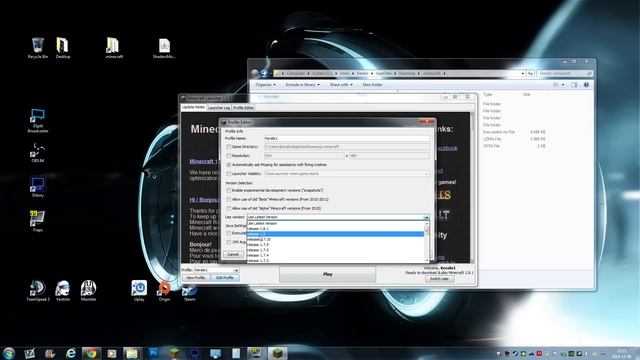Select the highlighted release 1.8 entry
The image size is (640, 360).
point(336,234)
